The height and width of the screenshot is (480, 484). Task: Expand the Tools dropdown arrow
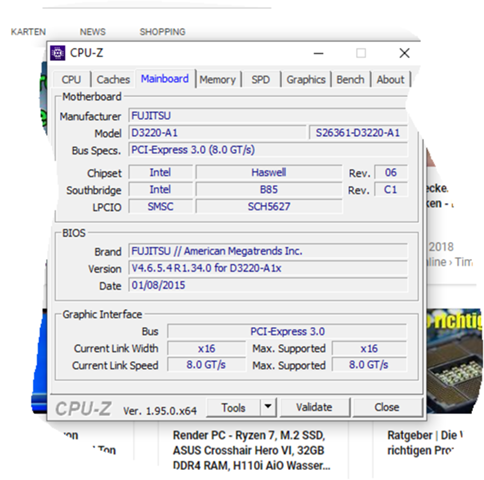(268, 407)
